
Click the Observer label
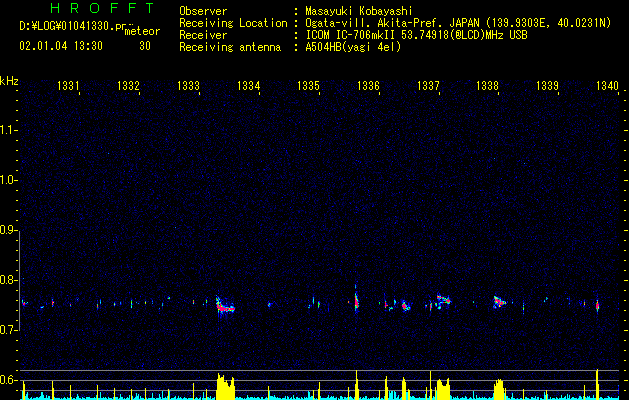click(x=203, y=11)
